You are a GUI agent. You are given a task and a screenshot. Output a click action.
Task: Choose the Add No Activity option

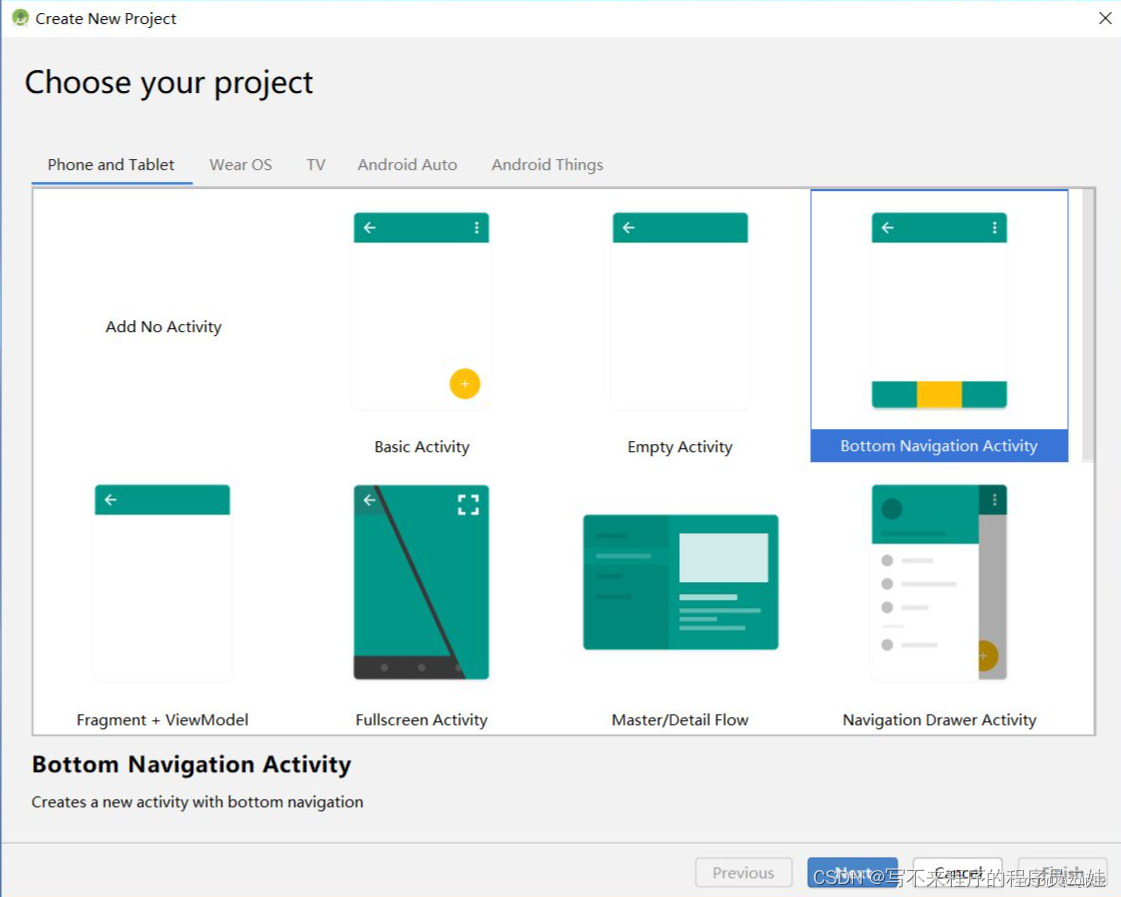[163, 327]
